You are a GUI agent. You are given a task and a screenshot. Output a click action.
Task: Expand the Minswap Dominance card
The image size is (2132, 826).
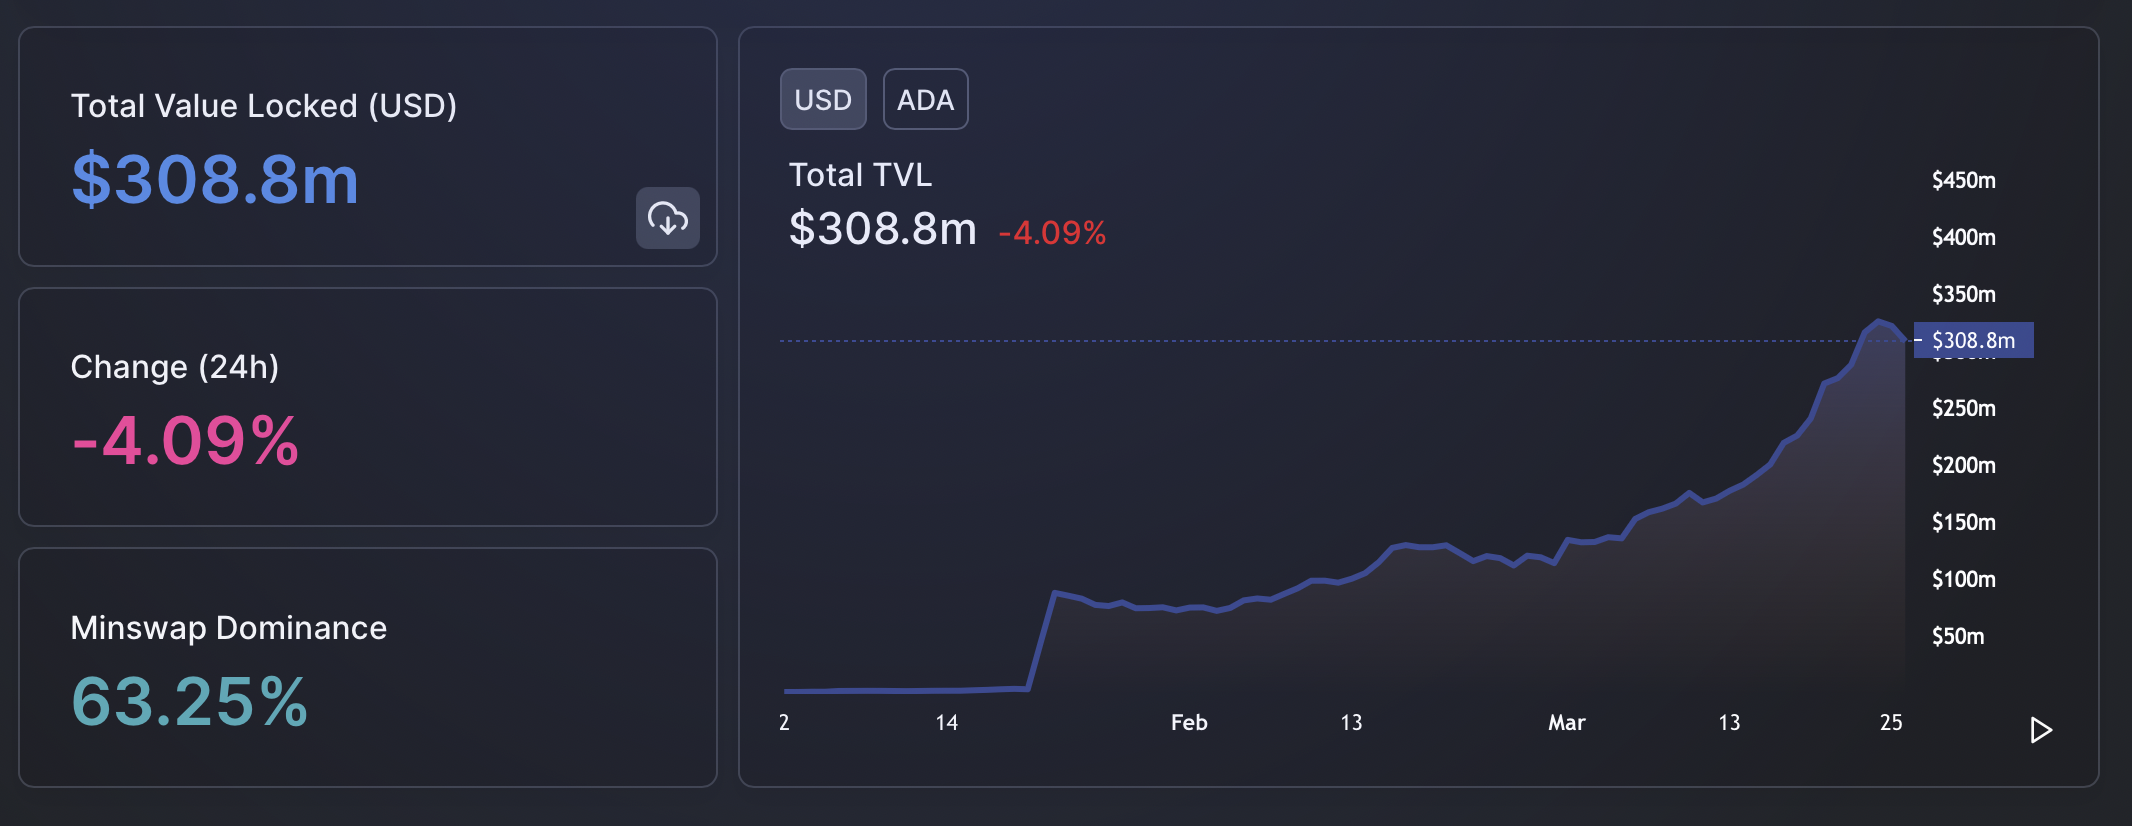coord(367,666)
